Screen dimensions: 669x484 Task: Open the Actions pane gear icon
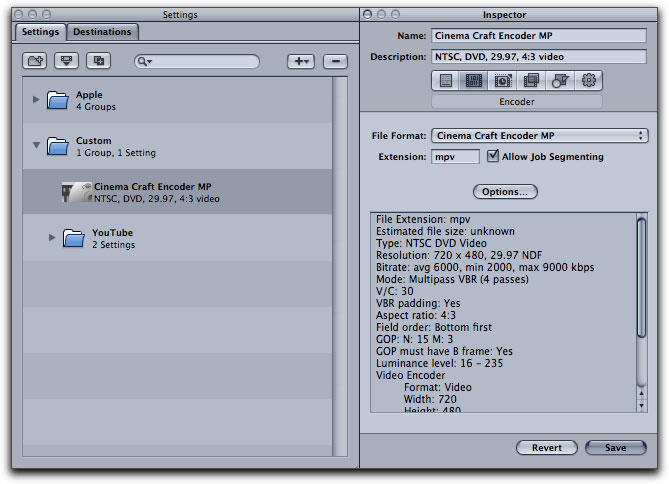point(588,81)
